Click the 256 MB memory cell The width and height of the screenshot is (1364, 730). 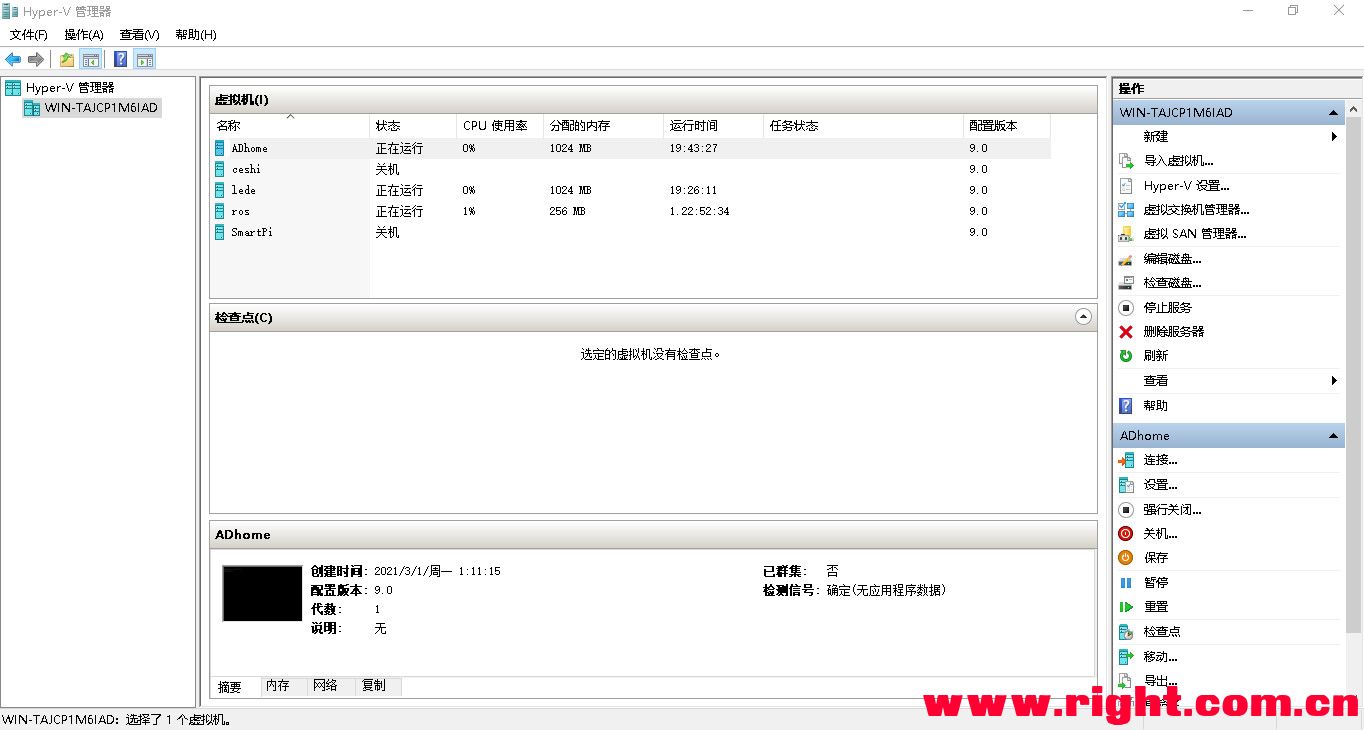point(568,211)
